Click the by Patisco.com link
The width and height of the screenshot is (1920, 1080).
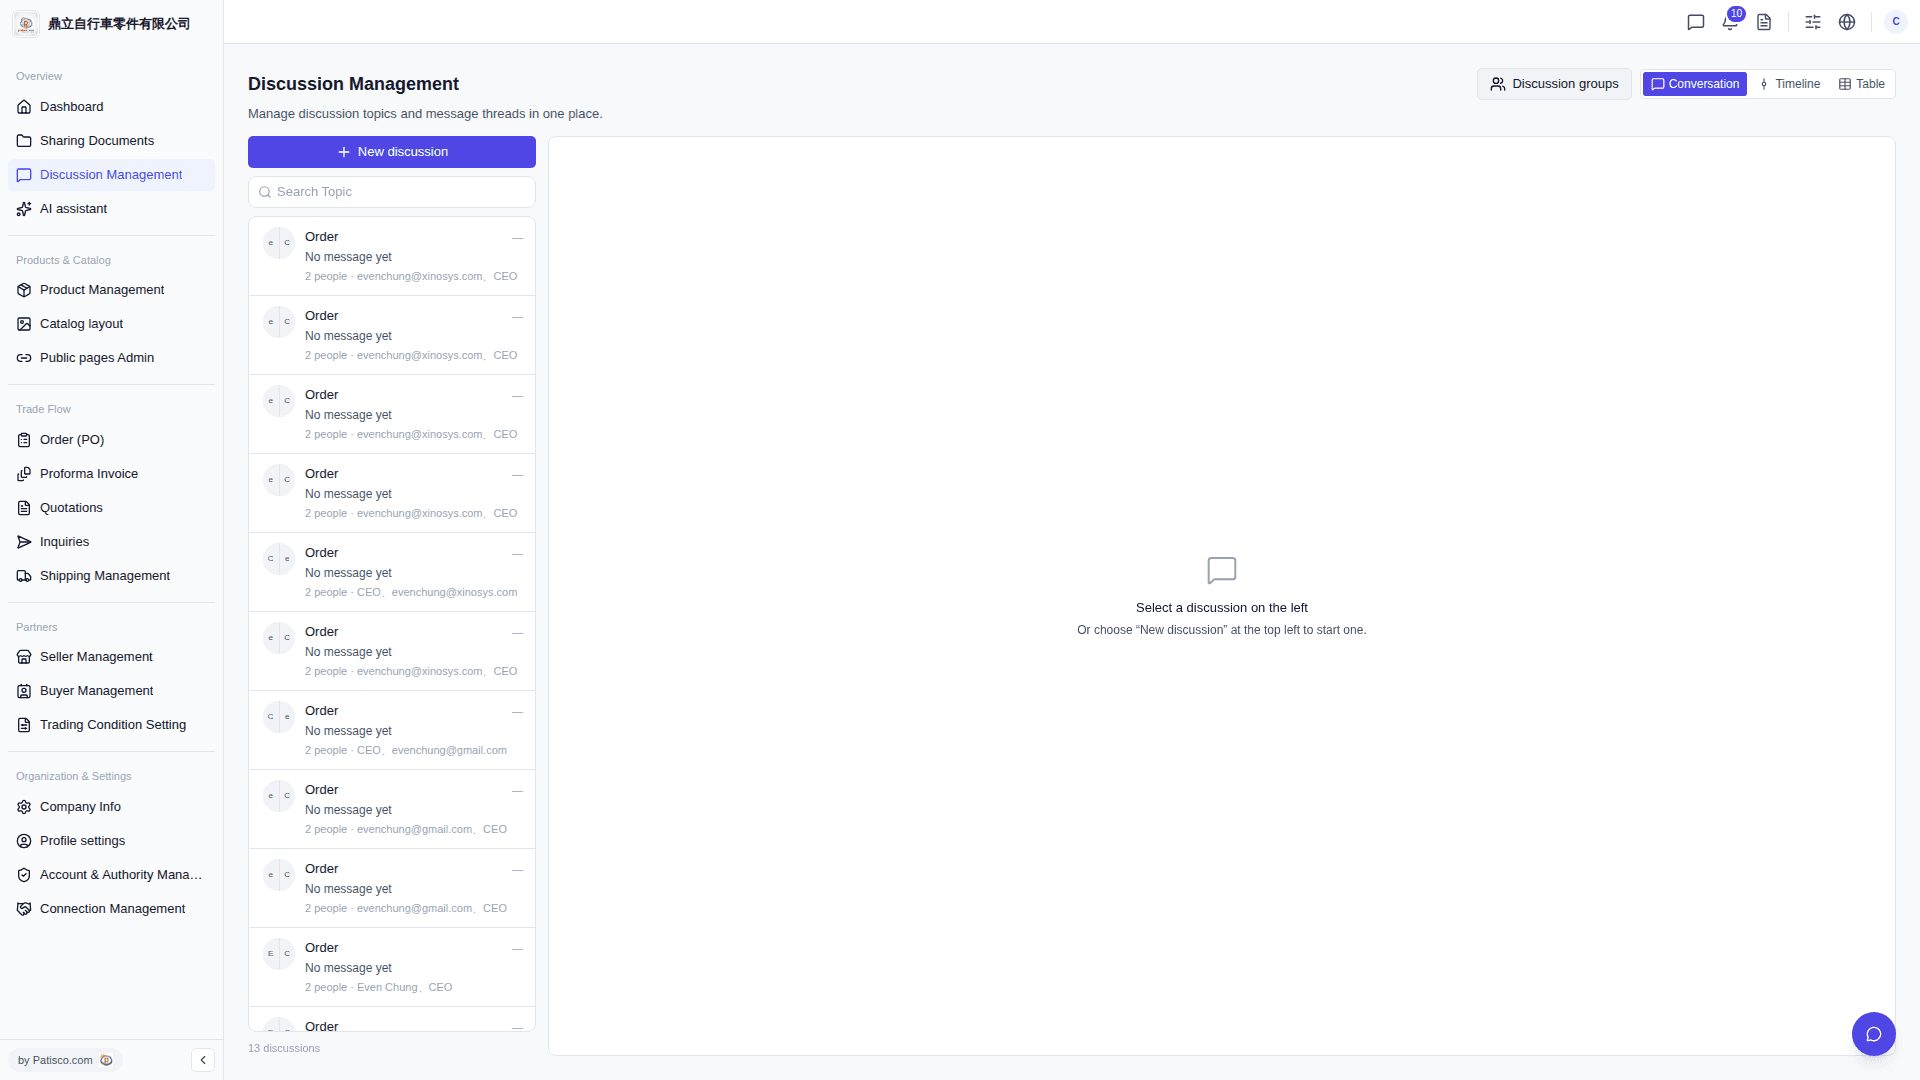[x=65, y=1060]
